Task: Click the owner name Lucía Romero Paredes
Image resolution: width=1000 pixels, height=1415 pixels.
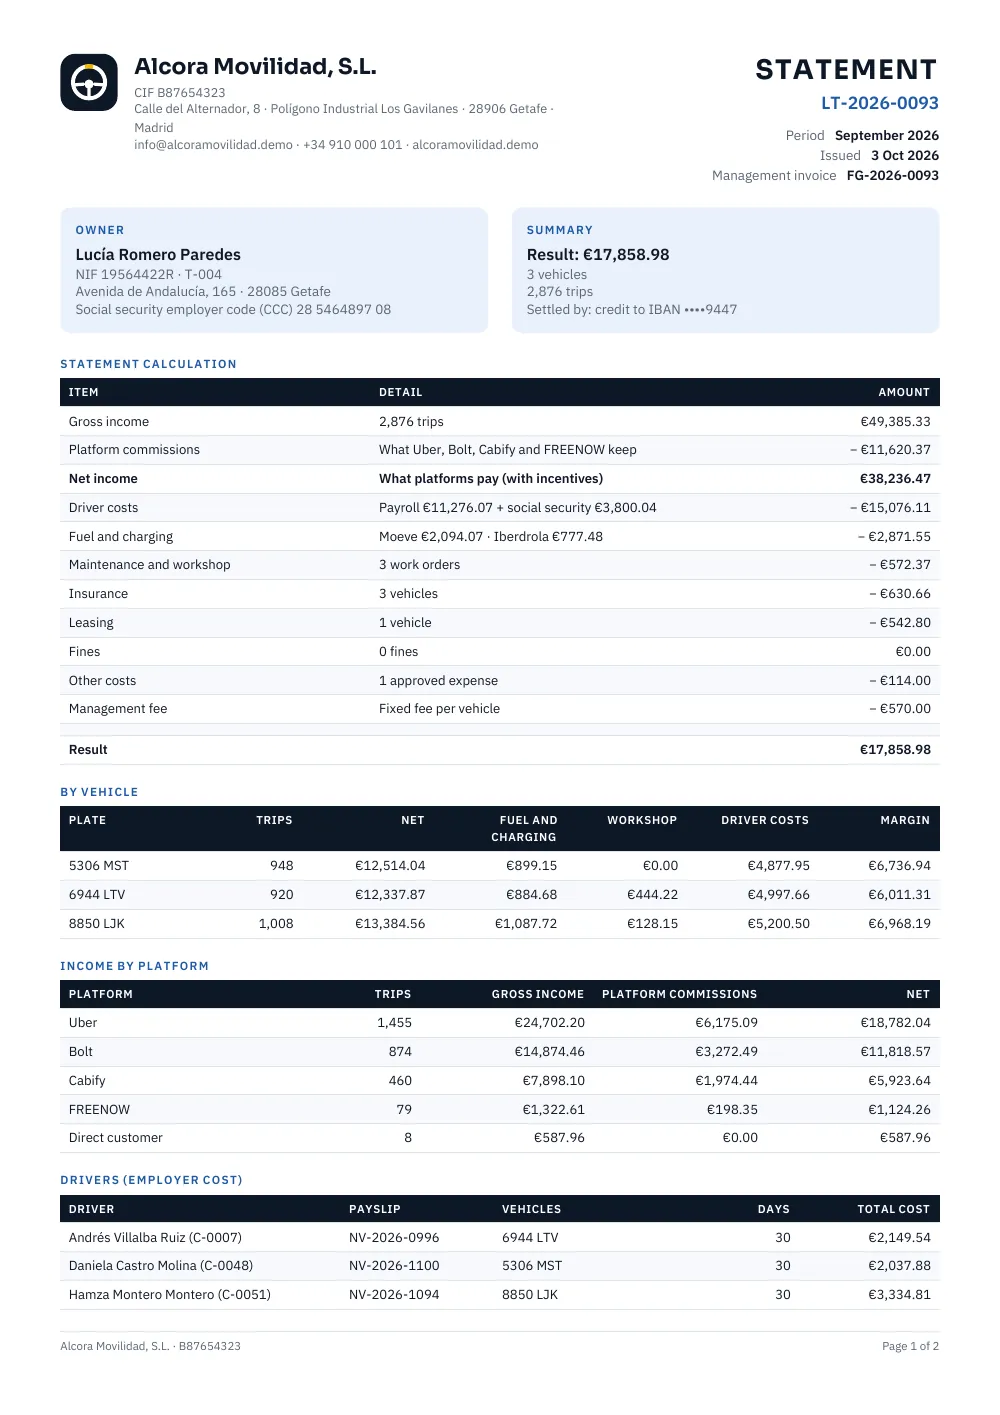Action: click(x=158, y=255)
